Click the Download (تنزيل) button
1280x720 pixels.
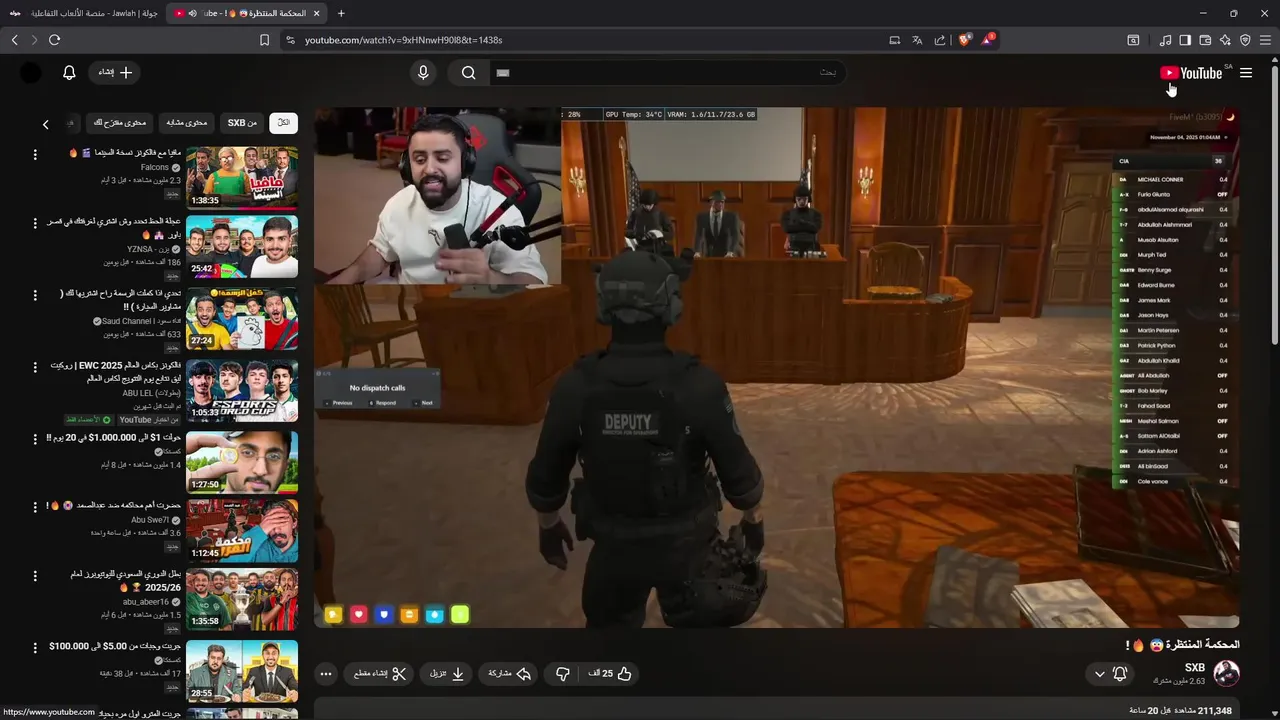(x=447, y=674)
